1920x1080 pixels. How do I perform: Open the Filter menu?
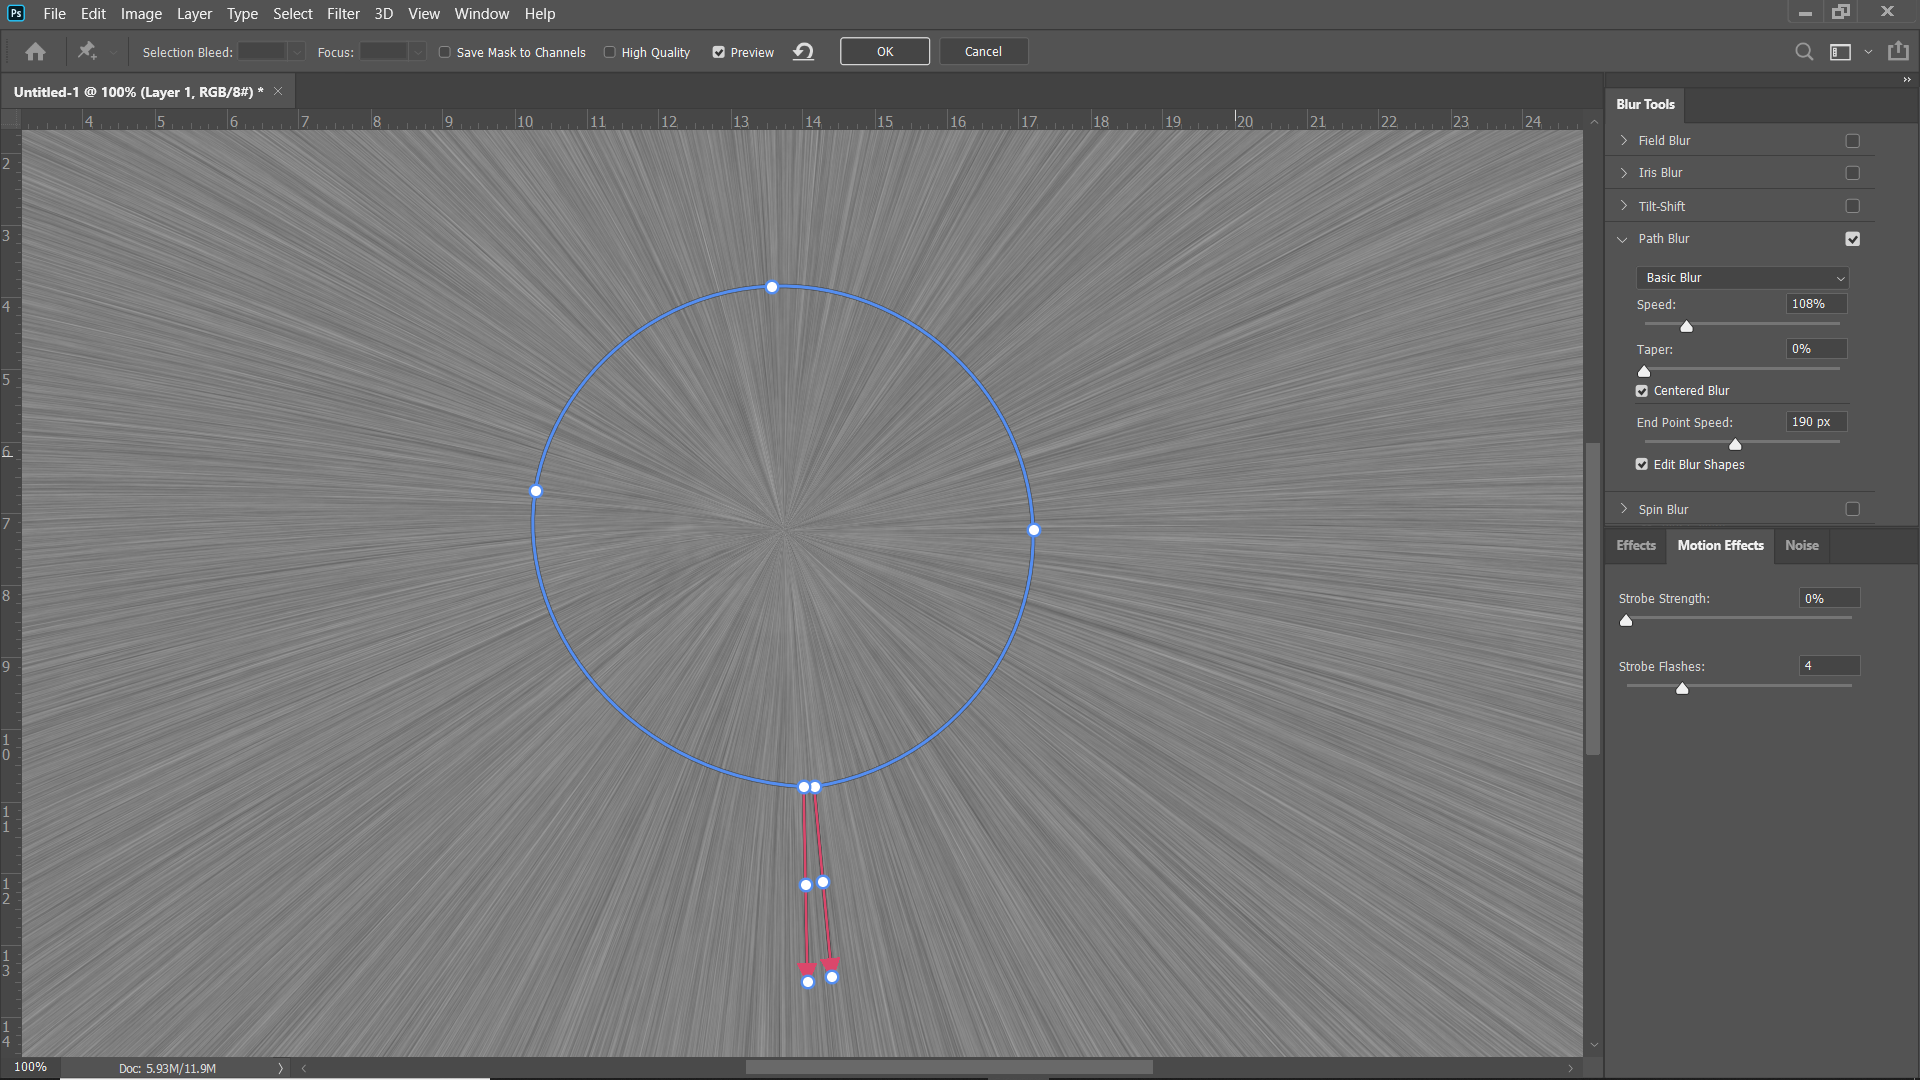point(343,14)
